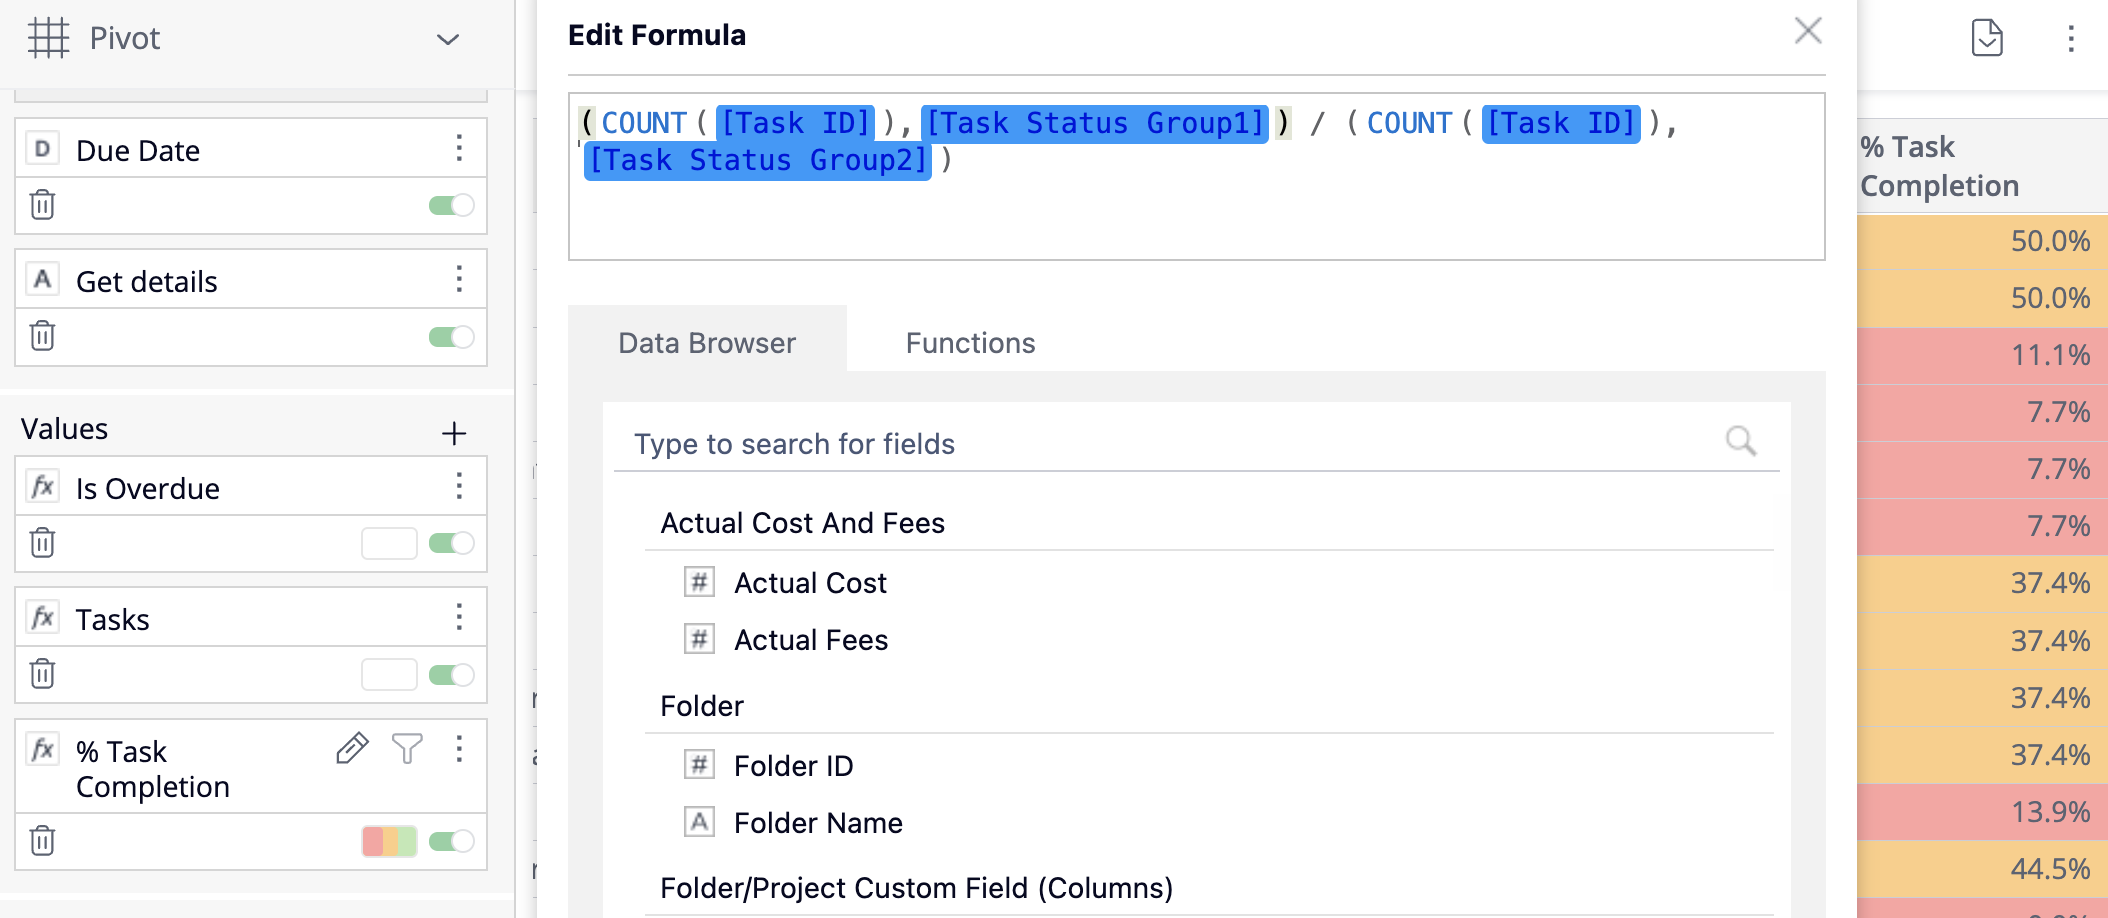Screen dimensions: 2108x918
Task: Add a new value with the plus icon
Action: pos(454,433)
